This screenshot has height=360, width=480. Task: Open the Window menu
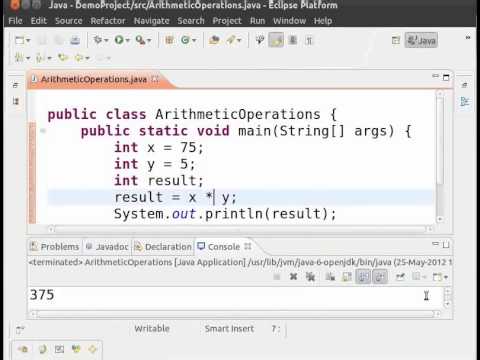pos(289,21)
